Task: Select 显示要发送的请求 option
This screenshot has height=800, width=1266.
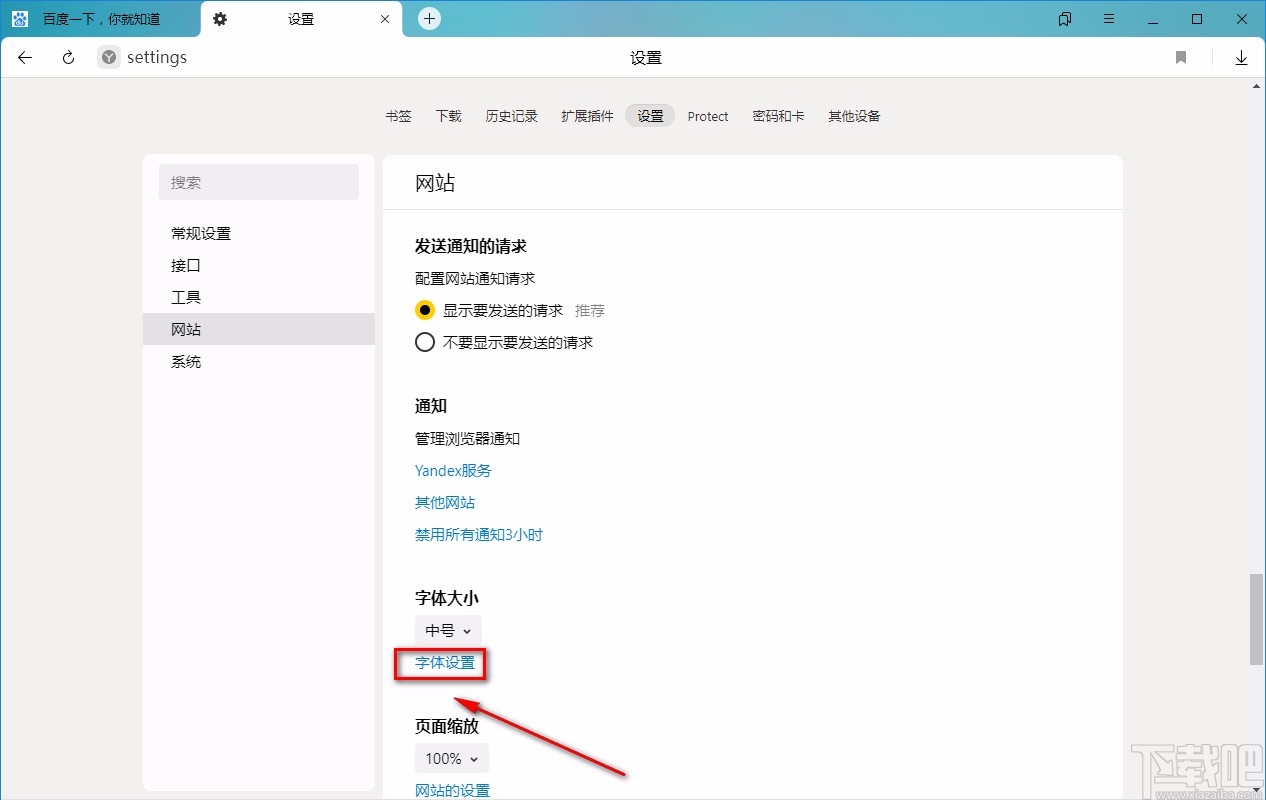Action: point(425,310)
